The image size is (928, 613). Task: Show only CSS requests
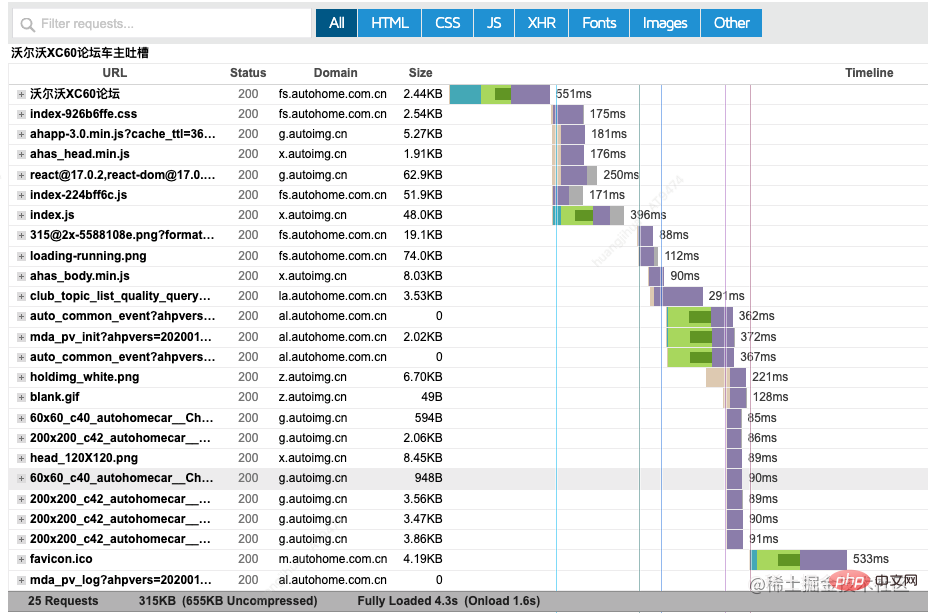pyautogui.click(x=447, y=23)
